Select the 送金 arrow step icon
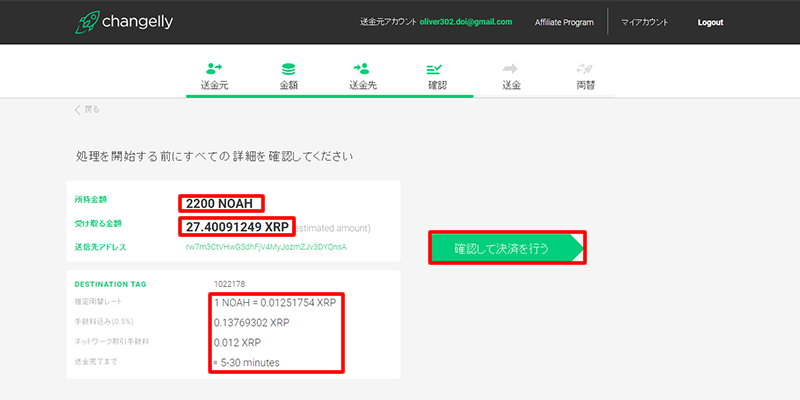 510,68
